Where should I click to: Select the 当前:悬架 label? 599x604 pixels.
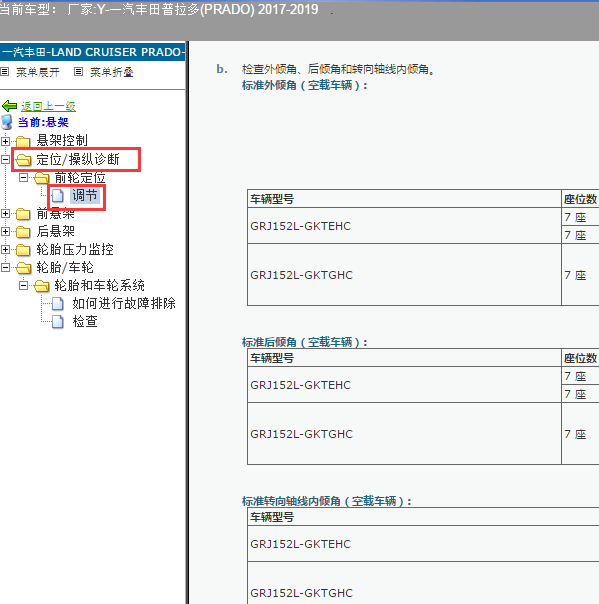(x=43, y=122)
